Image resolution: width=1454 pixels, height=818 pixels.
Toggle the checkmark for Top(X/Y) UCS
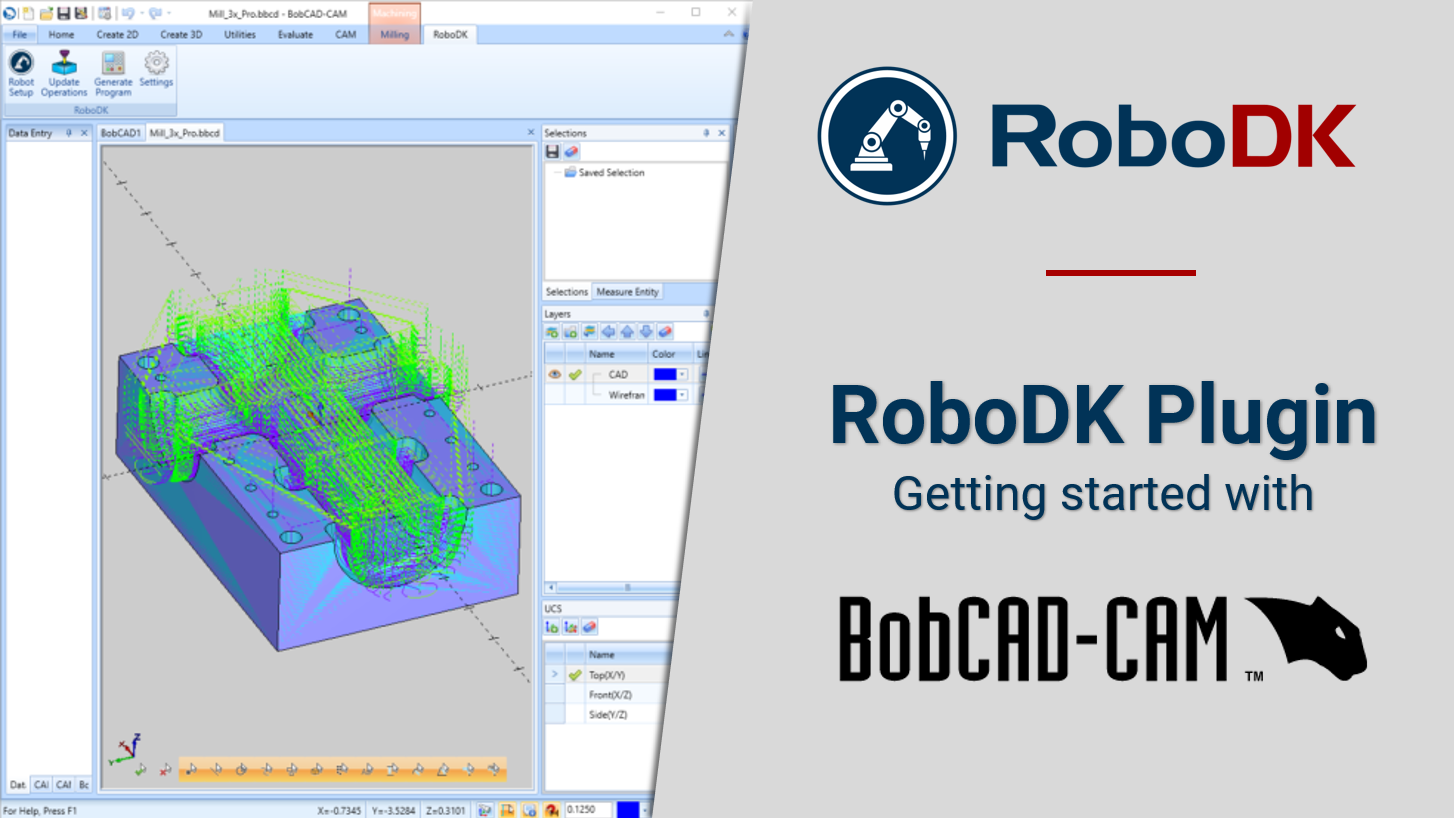pyautogui.click(x=575, y=675)
